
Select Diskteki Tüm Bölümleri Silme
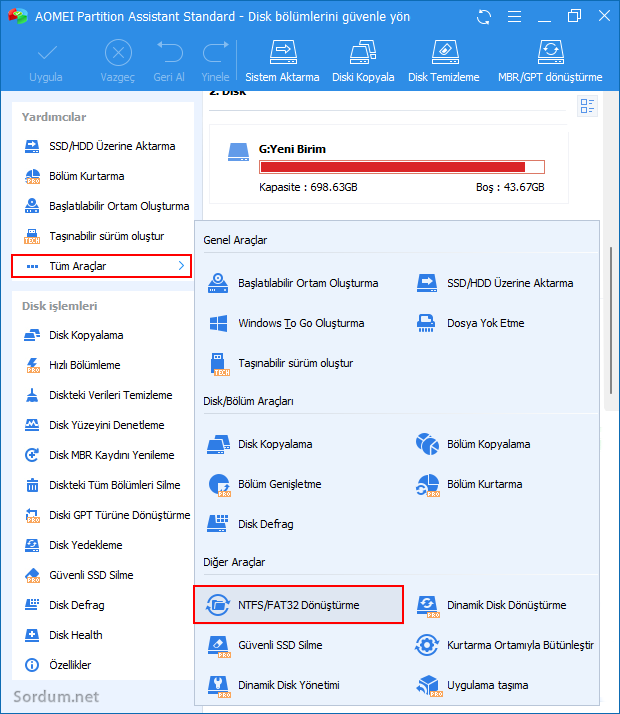[x=103, y=485]
